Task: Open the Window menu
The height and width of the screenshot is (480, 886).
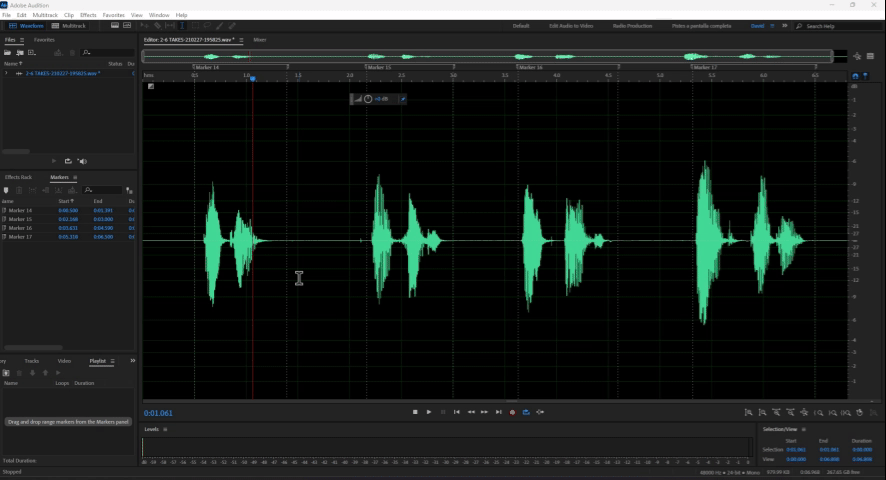Action: (x=159, y=15)
